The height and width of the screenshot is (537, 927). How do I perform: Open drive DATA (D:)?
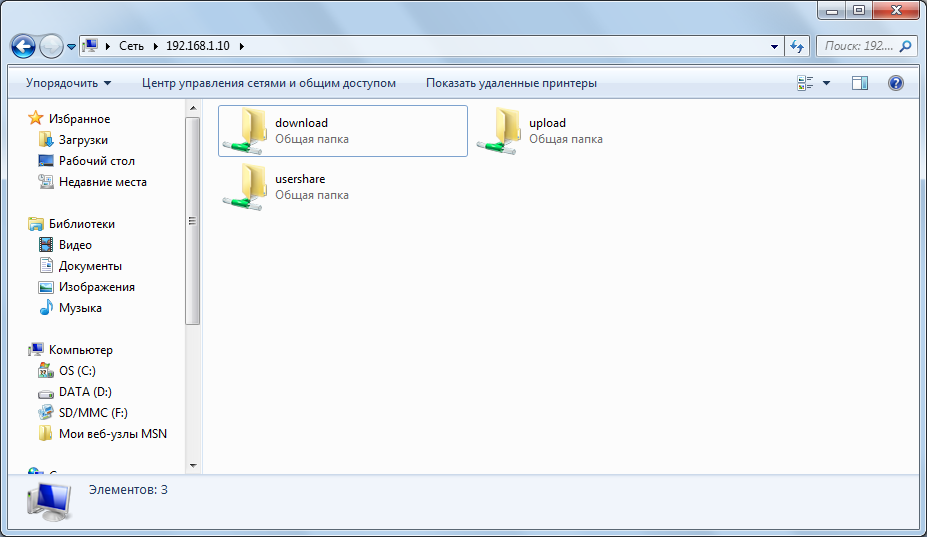tap(85, 392)
